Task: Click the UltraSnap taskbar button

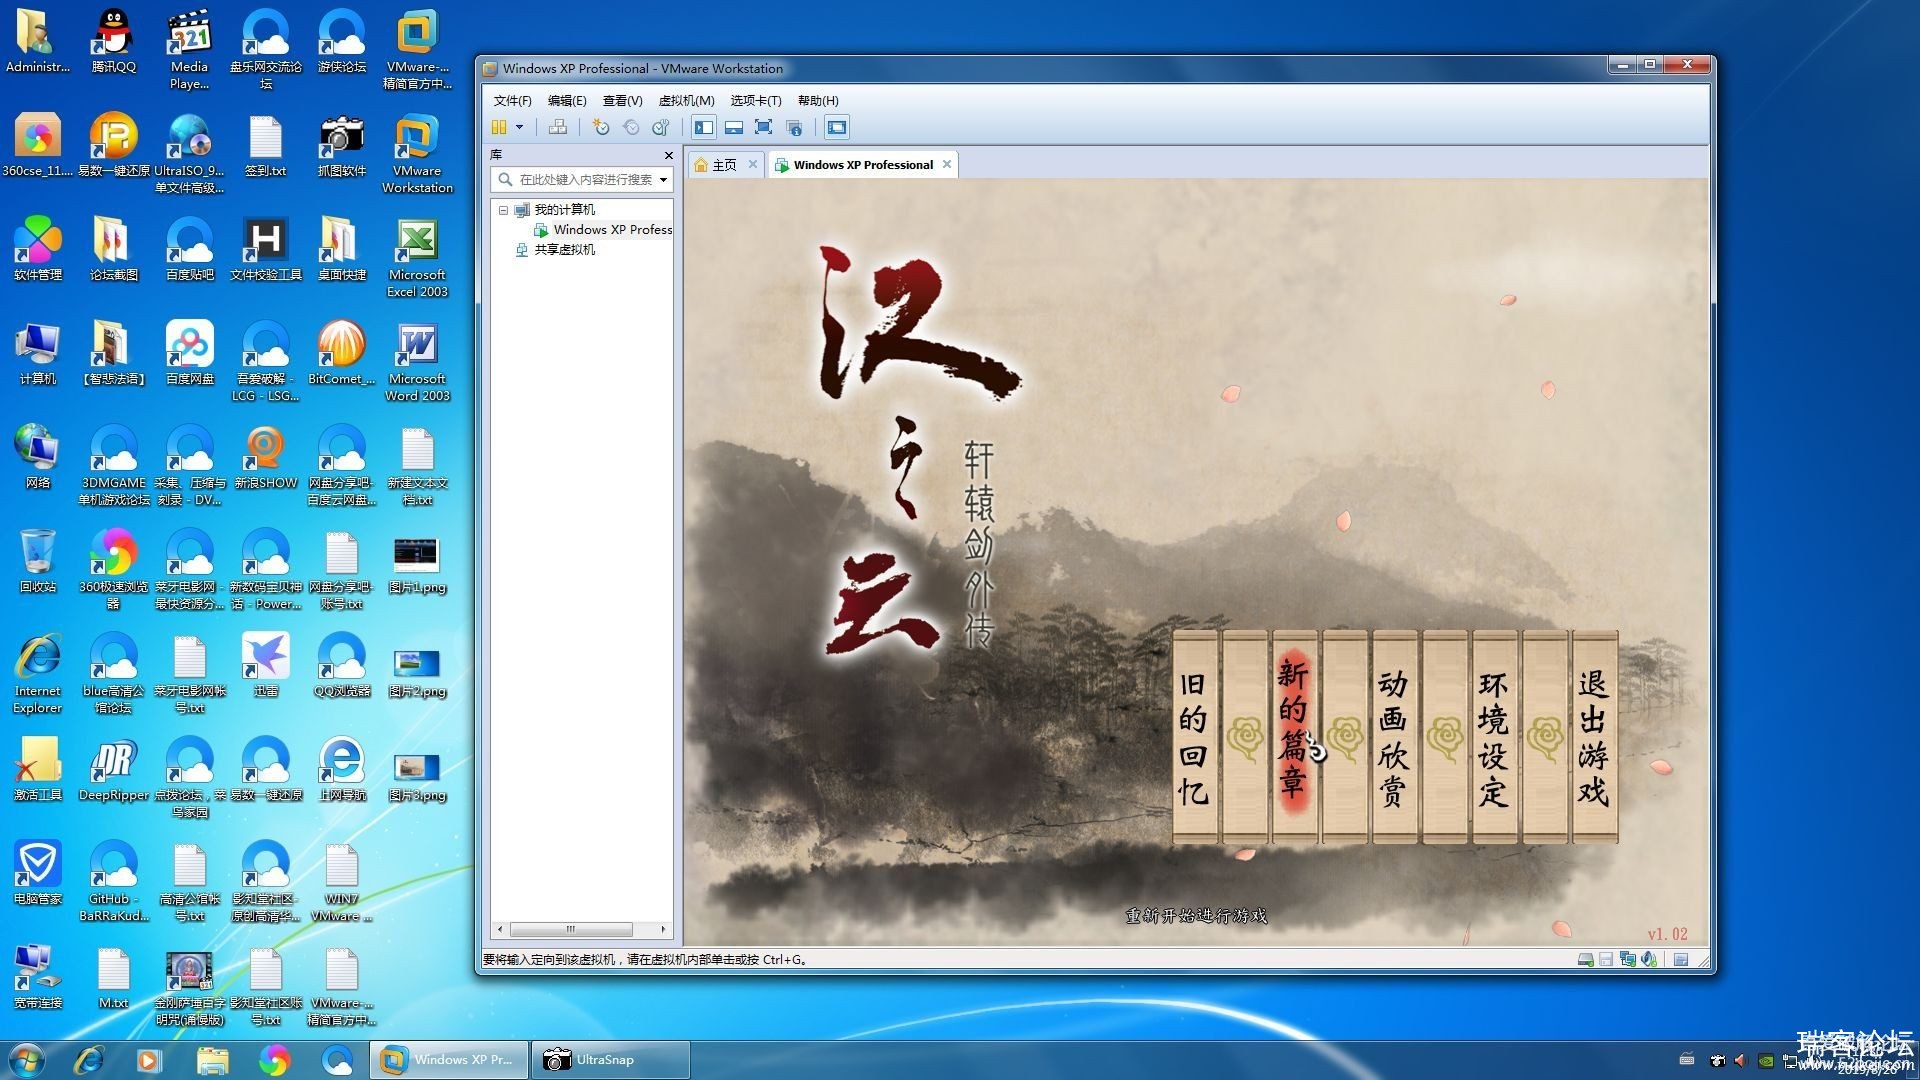Action: (610, 1060)
